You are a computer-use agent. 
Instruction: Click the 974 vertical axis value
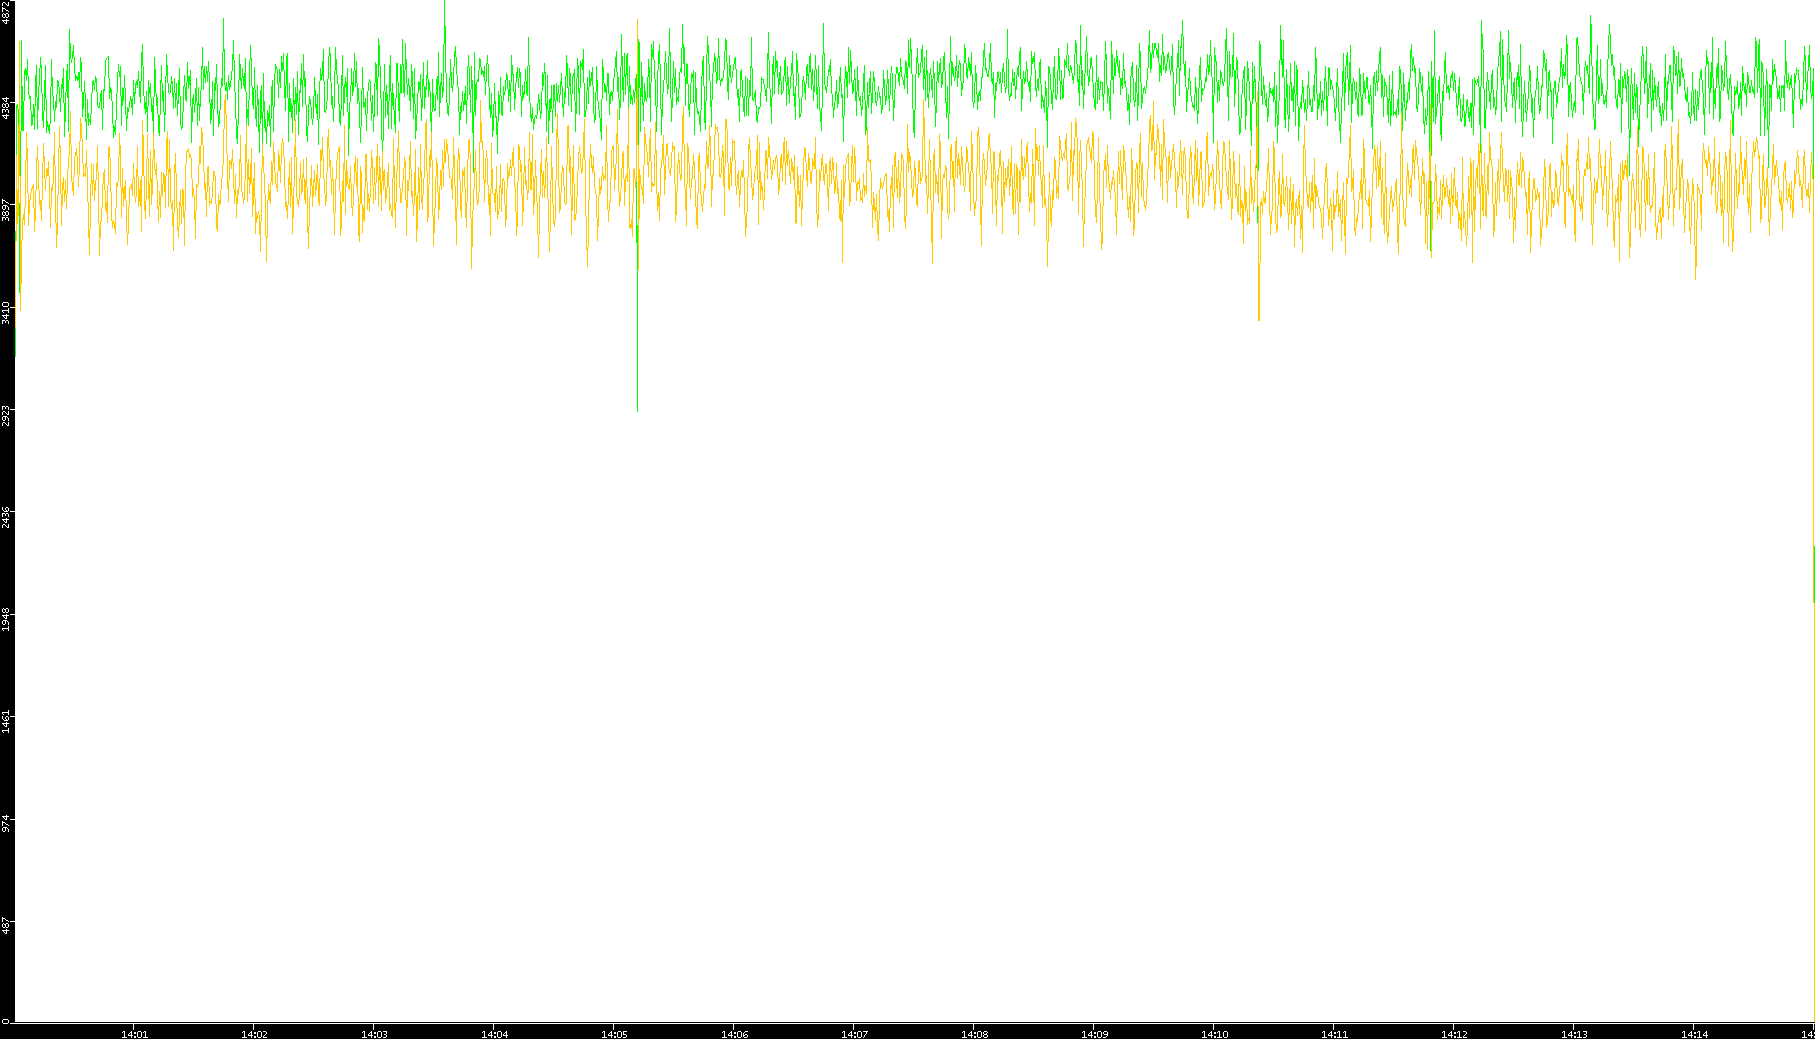6,823
